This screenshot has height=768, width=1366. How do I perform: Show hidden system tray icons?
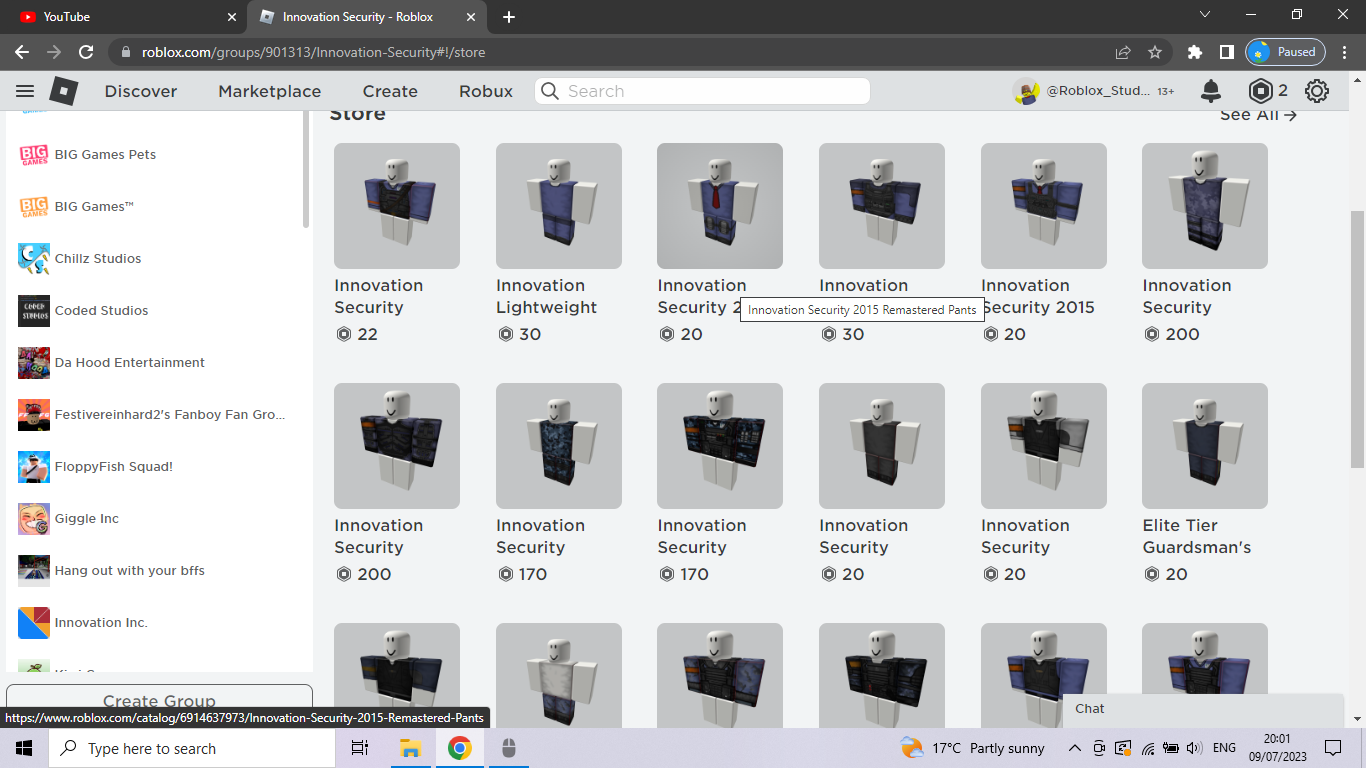(1075, 748)
